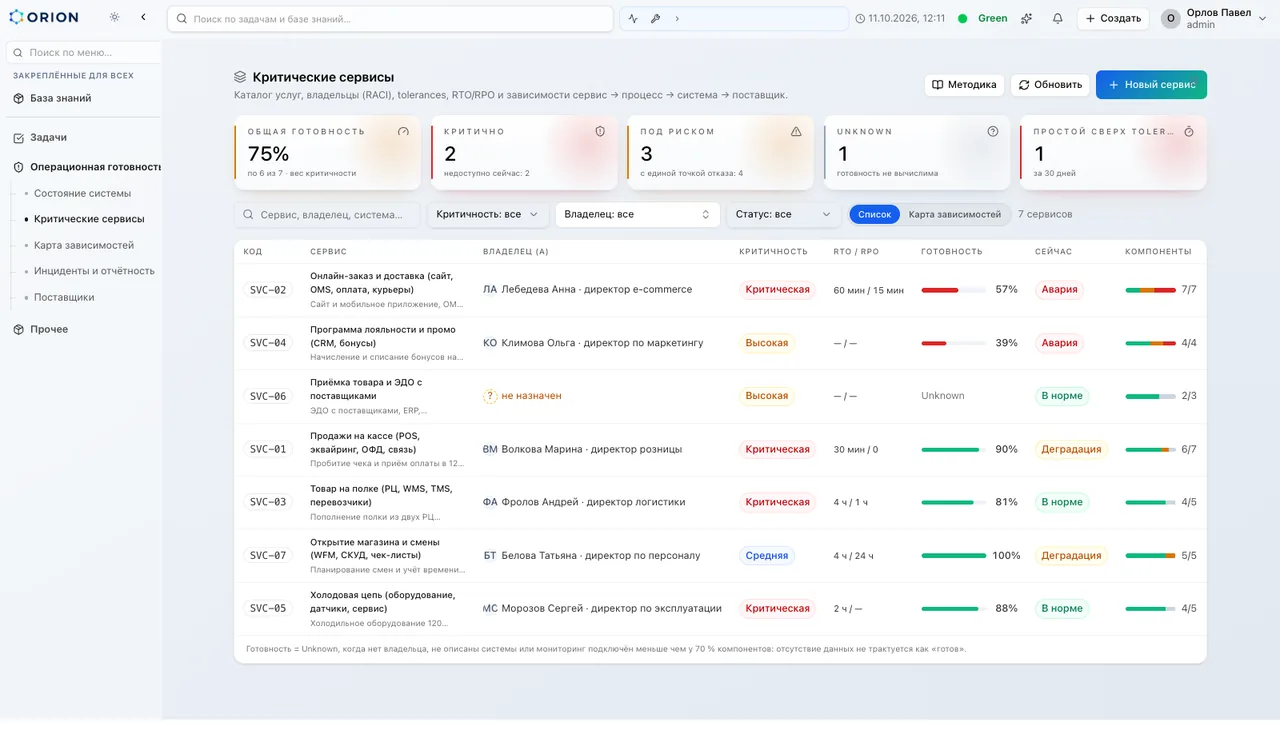Switch view to Список
The image size is (1280, 738).
click(874, 214)
